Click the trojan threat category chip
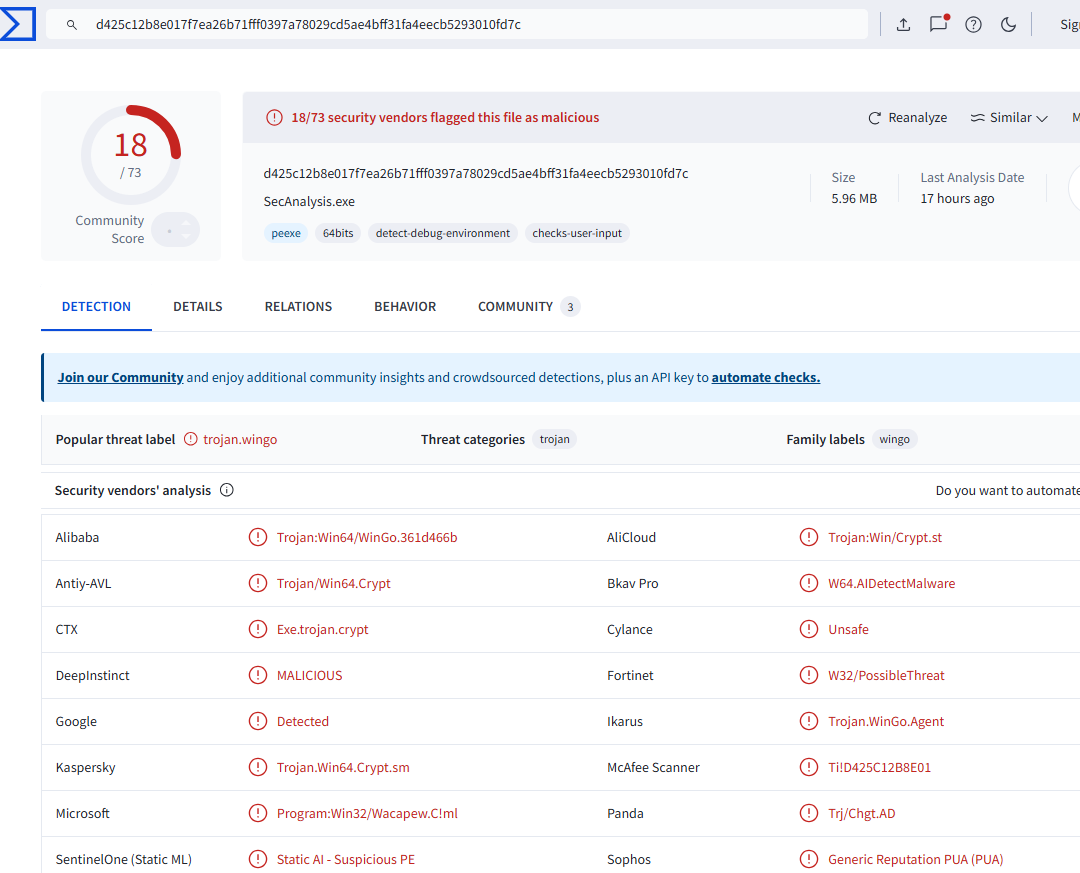Screen dimensions: 1080x873 (554, 439)
